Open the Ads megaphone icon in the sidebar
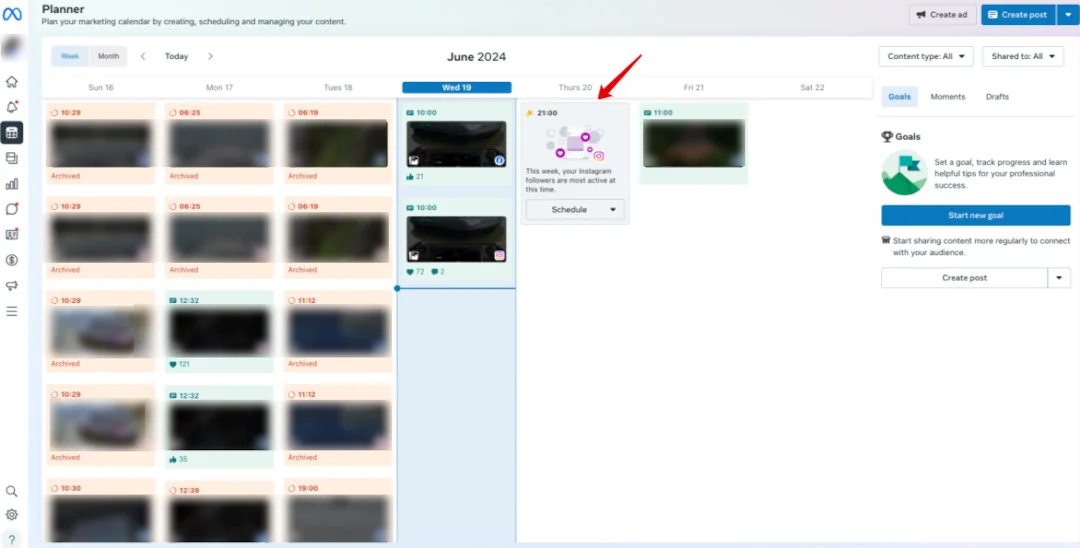 pos(12,286)
